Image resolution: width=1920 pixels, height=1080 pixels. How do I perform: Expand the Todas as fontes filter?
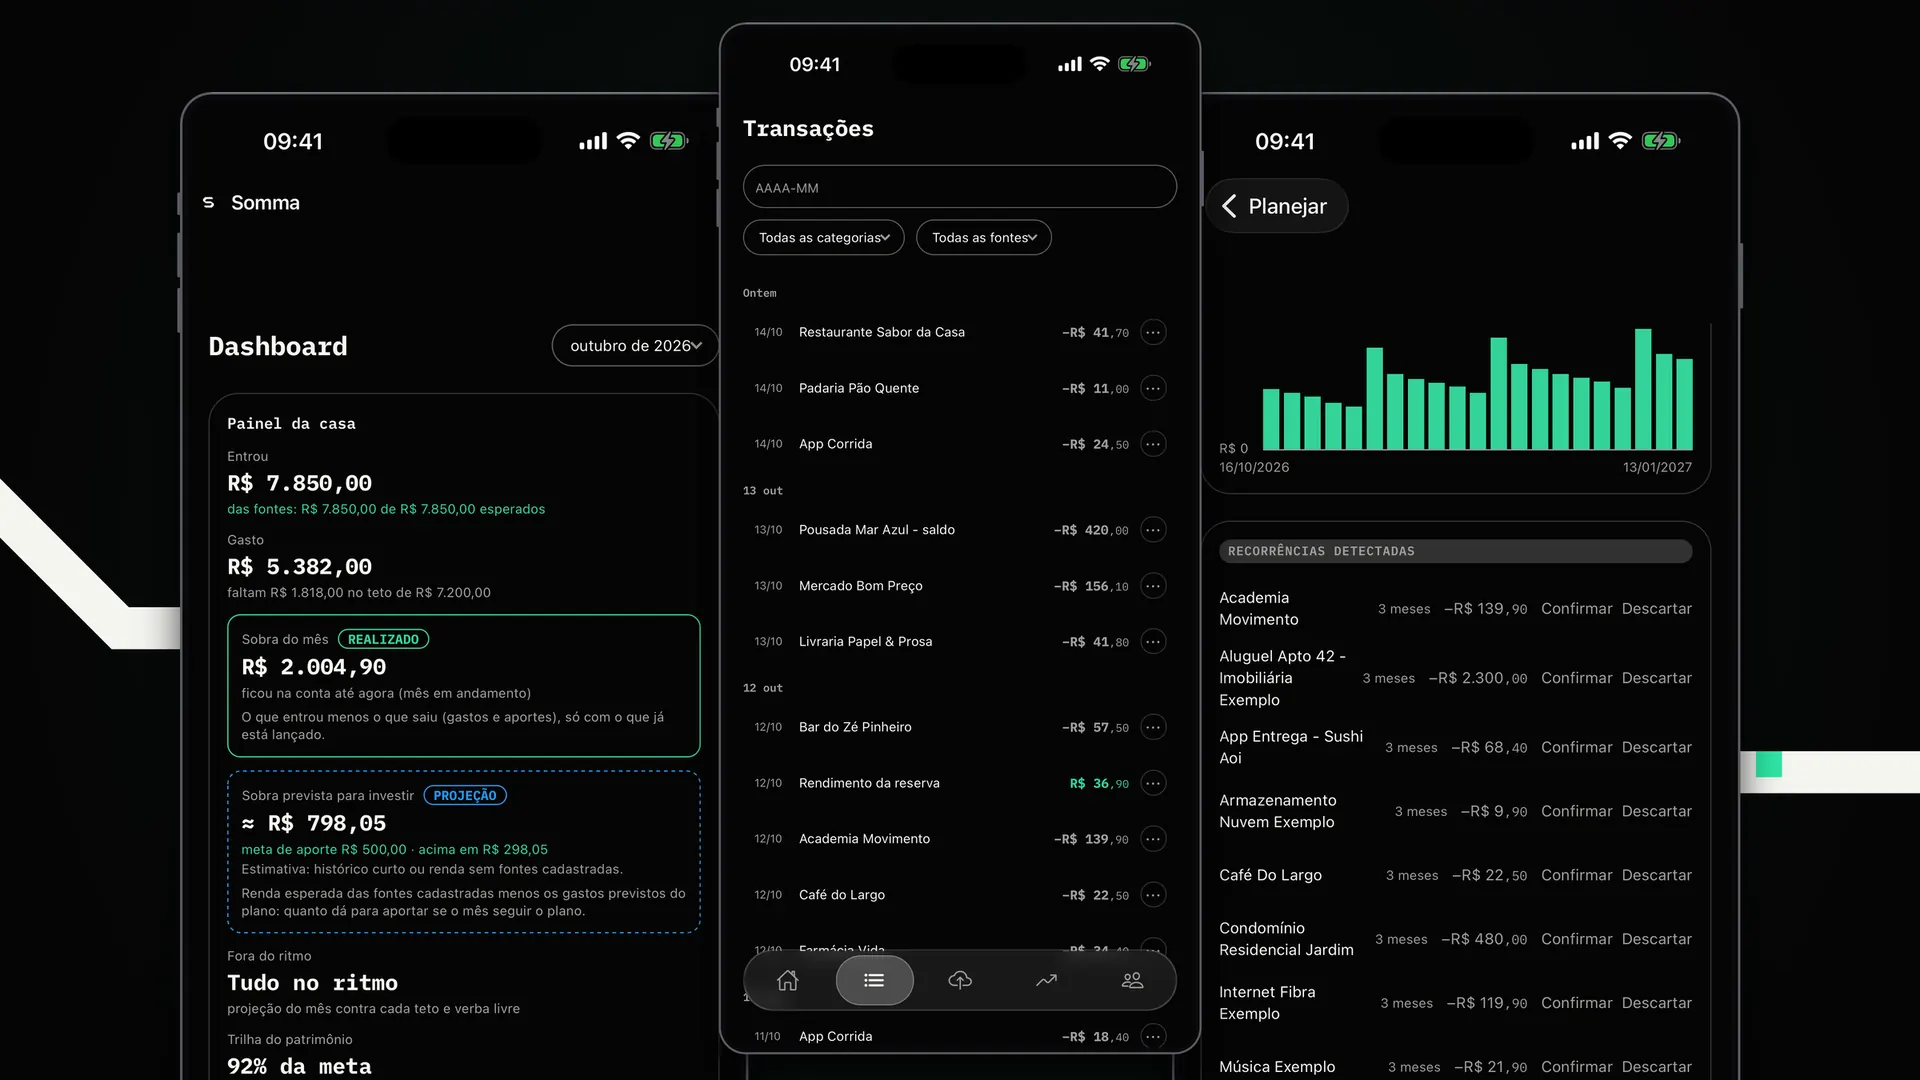click(983, 237)
